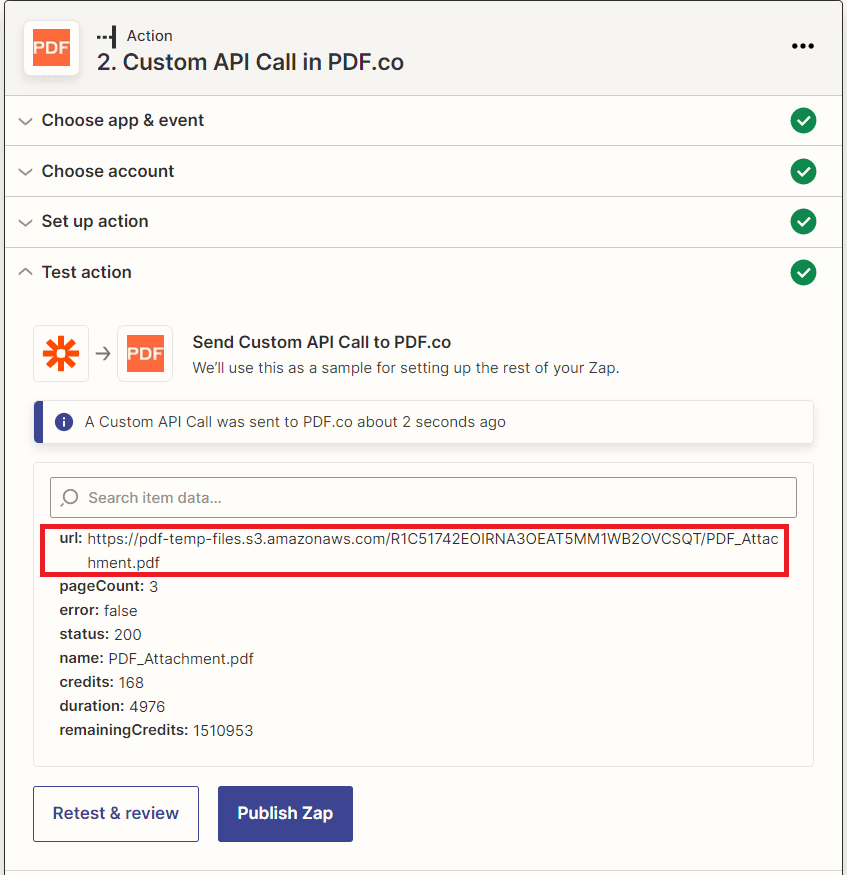Image resolution: width=847 pixels, height=875 pixels.
Task: Click green checkmark next to Choose app & event
Action: [x=803, y=121]
